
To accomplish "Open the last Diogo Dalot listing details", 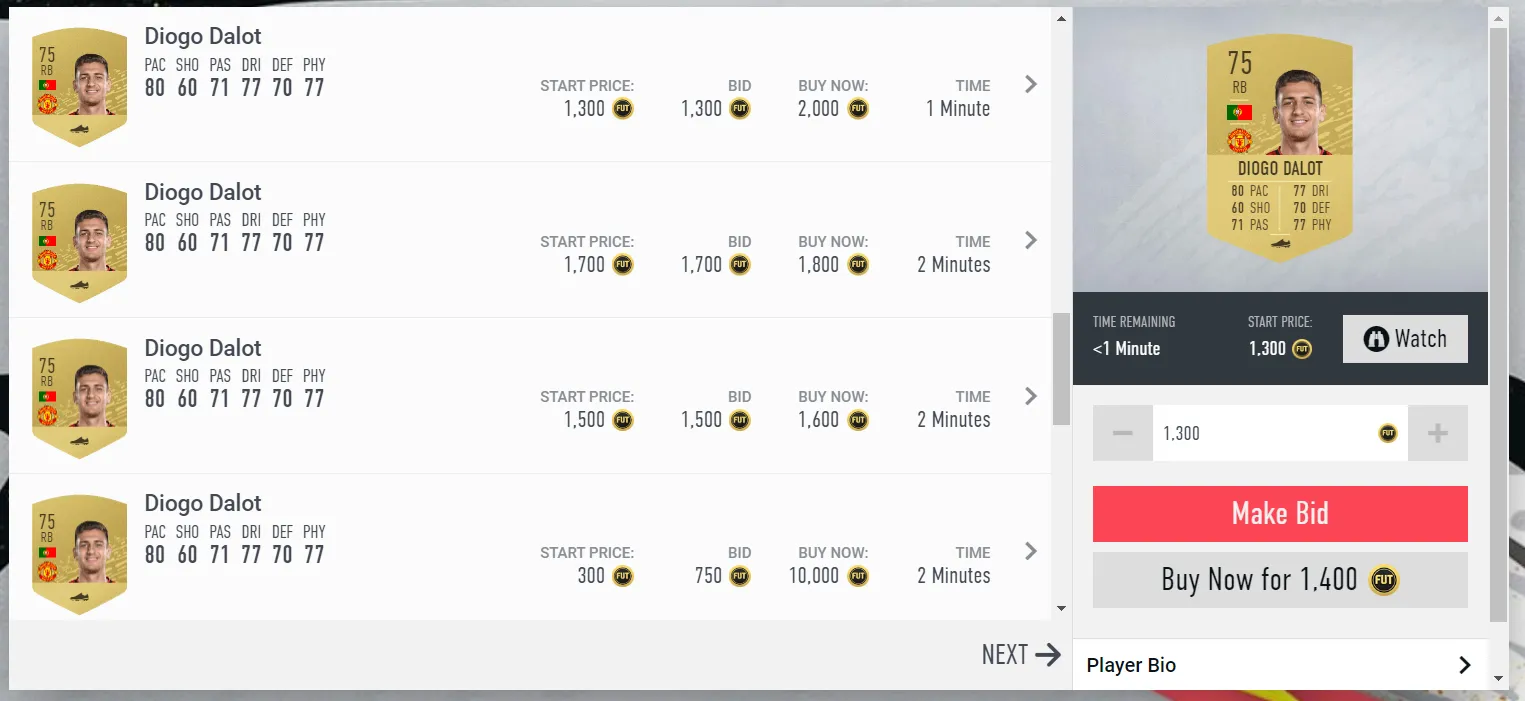I will pos(1030,551).
